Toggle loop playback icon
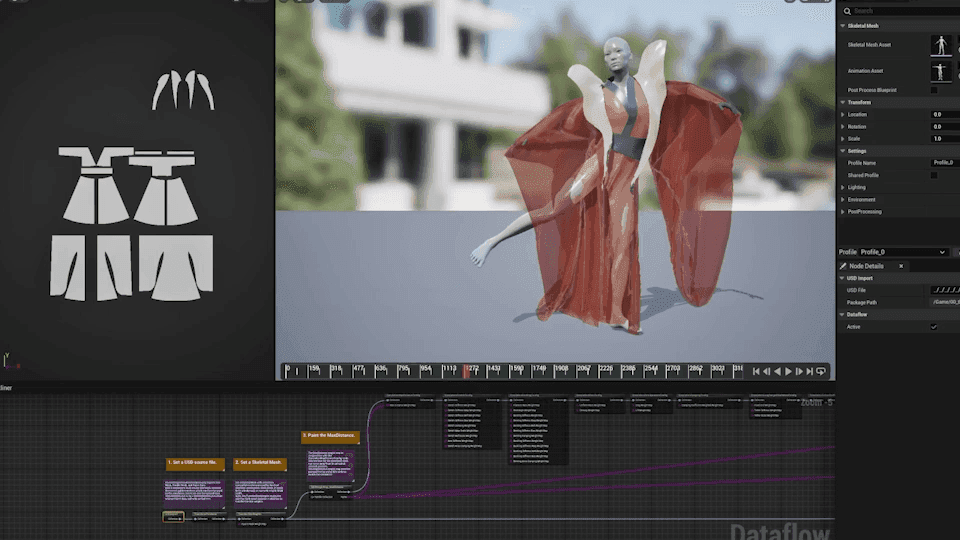This screenshot has width=960, height=540. coord(821,372)
